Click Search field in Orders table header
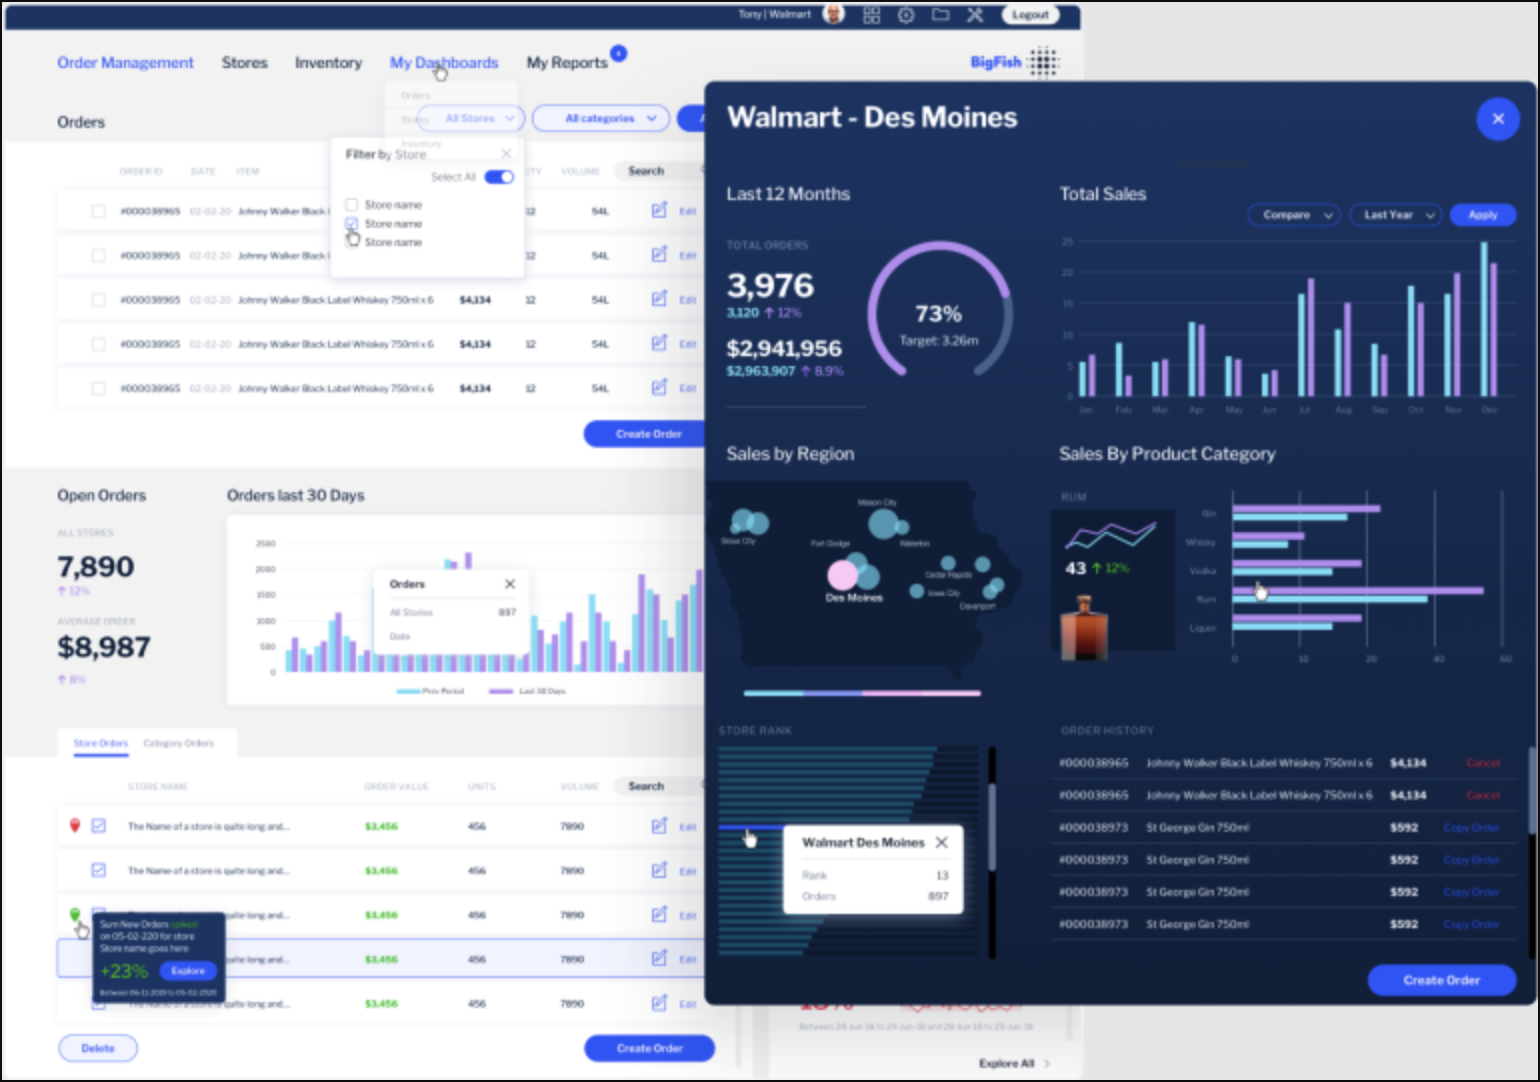1540x1082 pixels. (x=660, y=171)
